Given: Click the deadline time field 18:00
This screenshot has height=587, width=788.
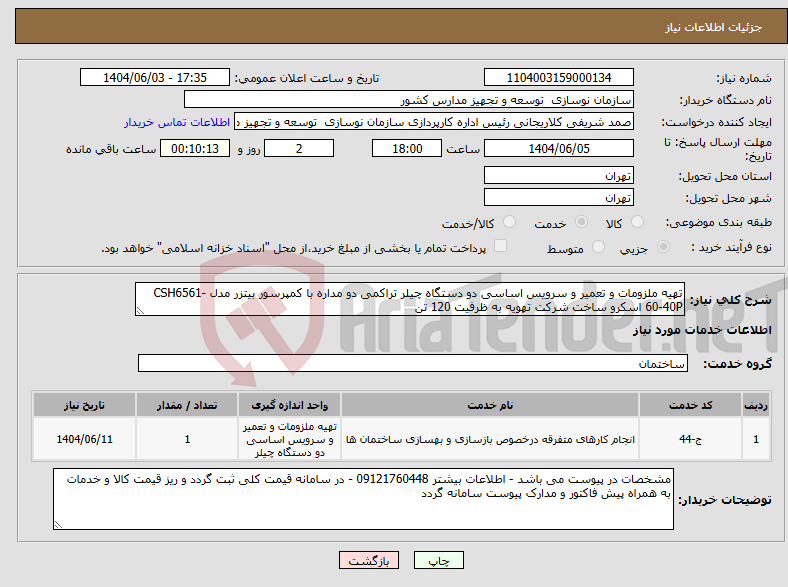Looking at the screenshot, I should (407, 148).
